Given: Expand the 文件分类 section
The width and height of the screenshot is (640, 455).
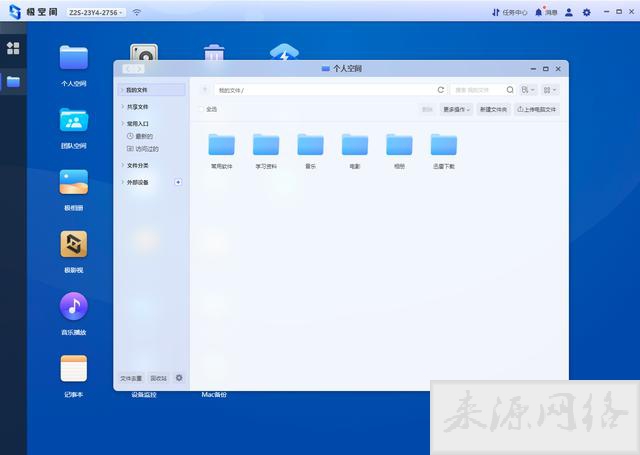Looking at the screenshot, I should click(x=122, y=165).
